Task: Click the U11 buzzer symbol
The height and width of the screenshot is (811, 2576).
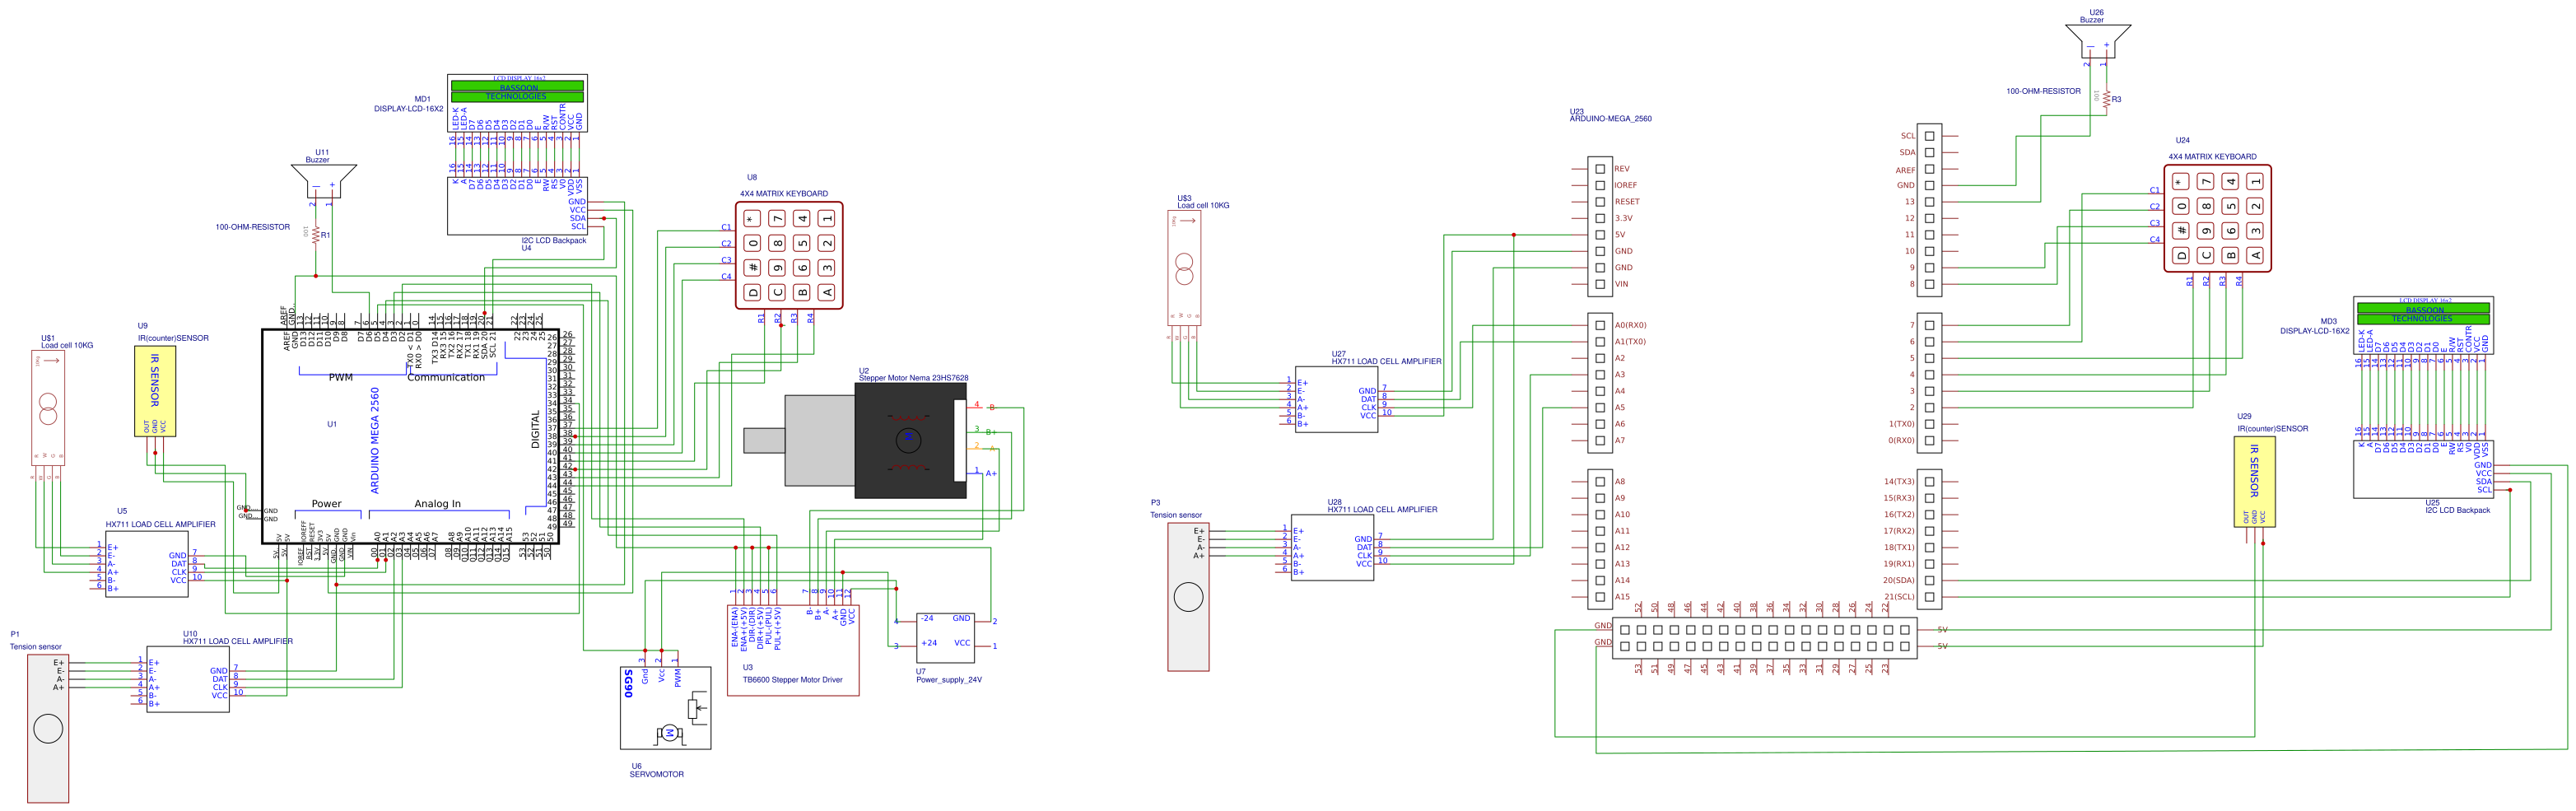Action: 323,183
